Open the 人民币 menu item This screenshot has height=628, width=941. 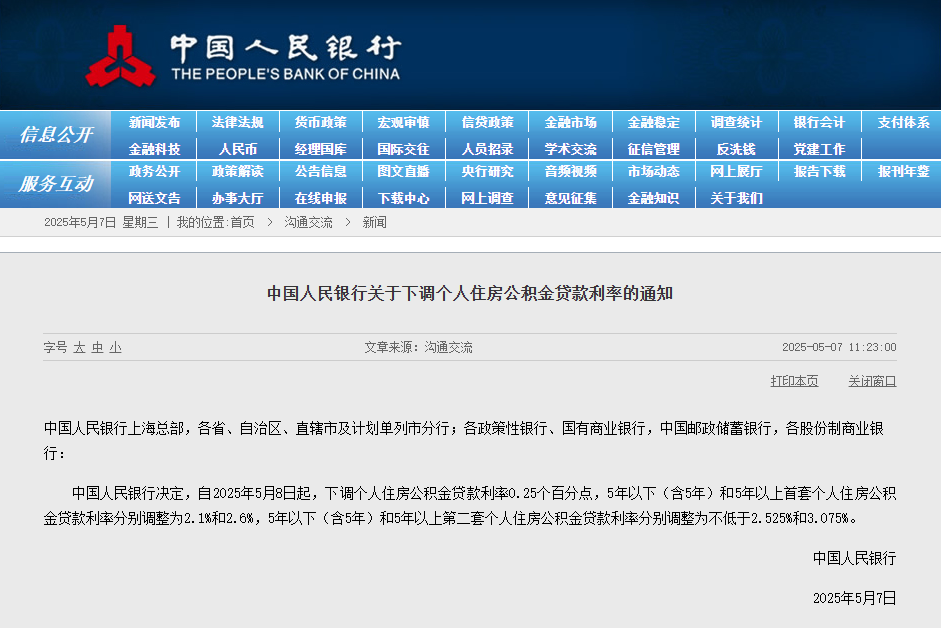coord(238,149)
